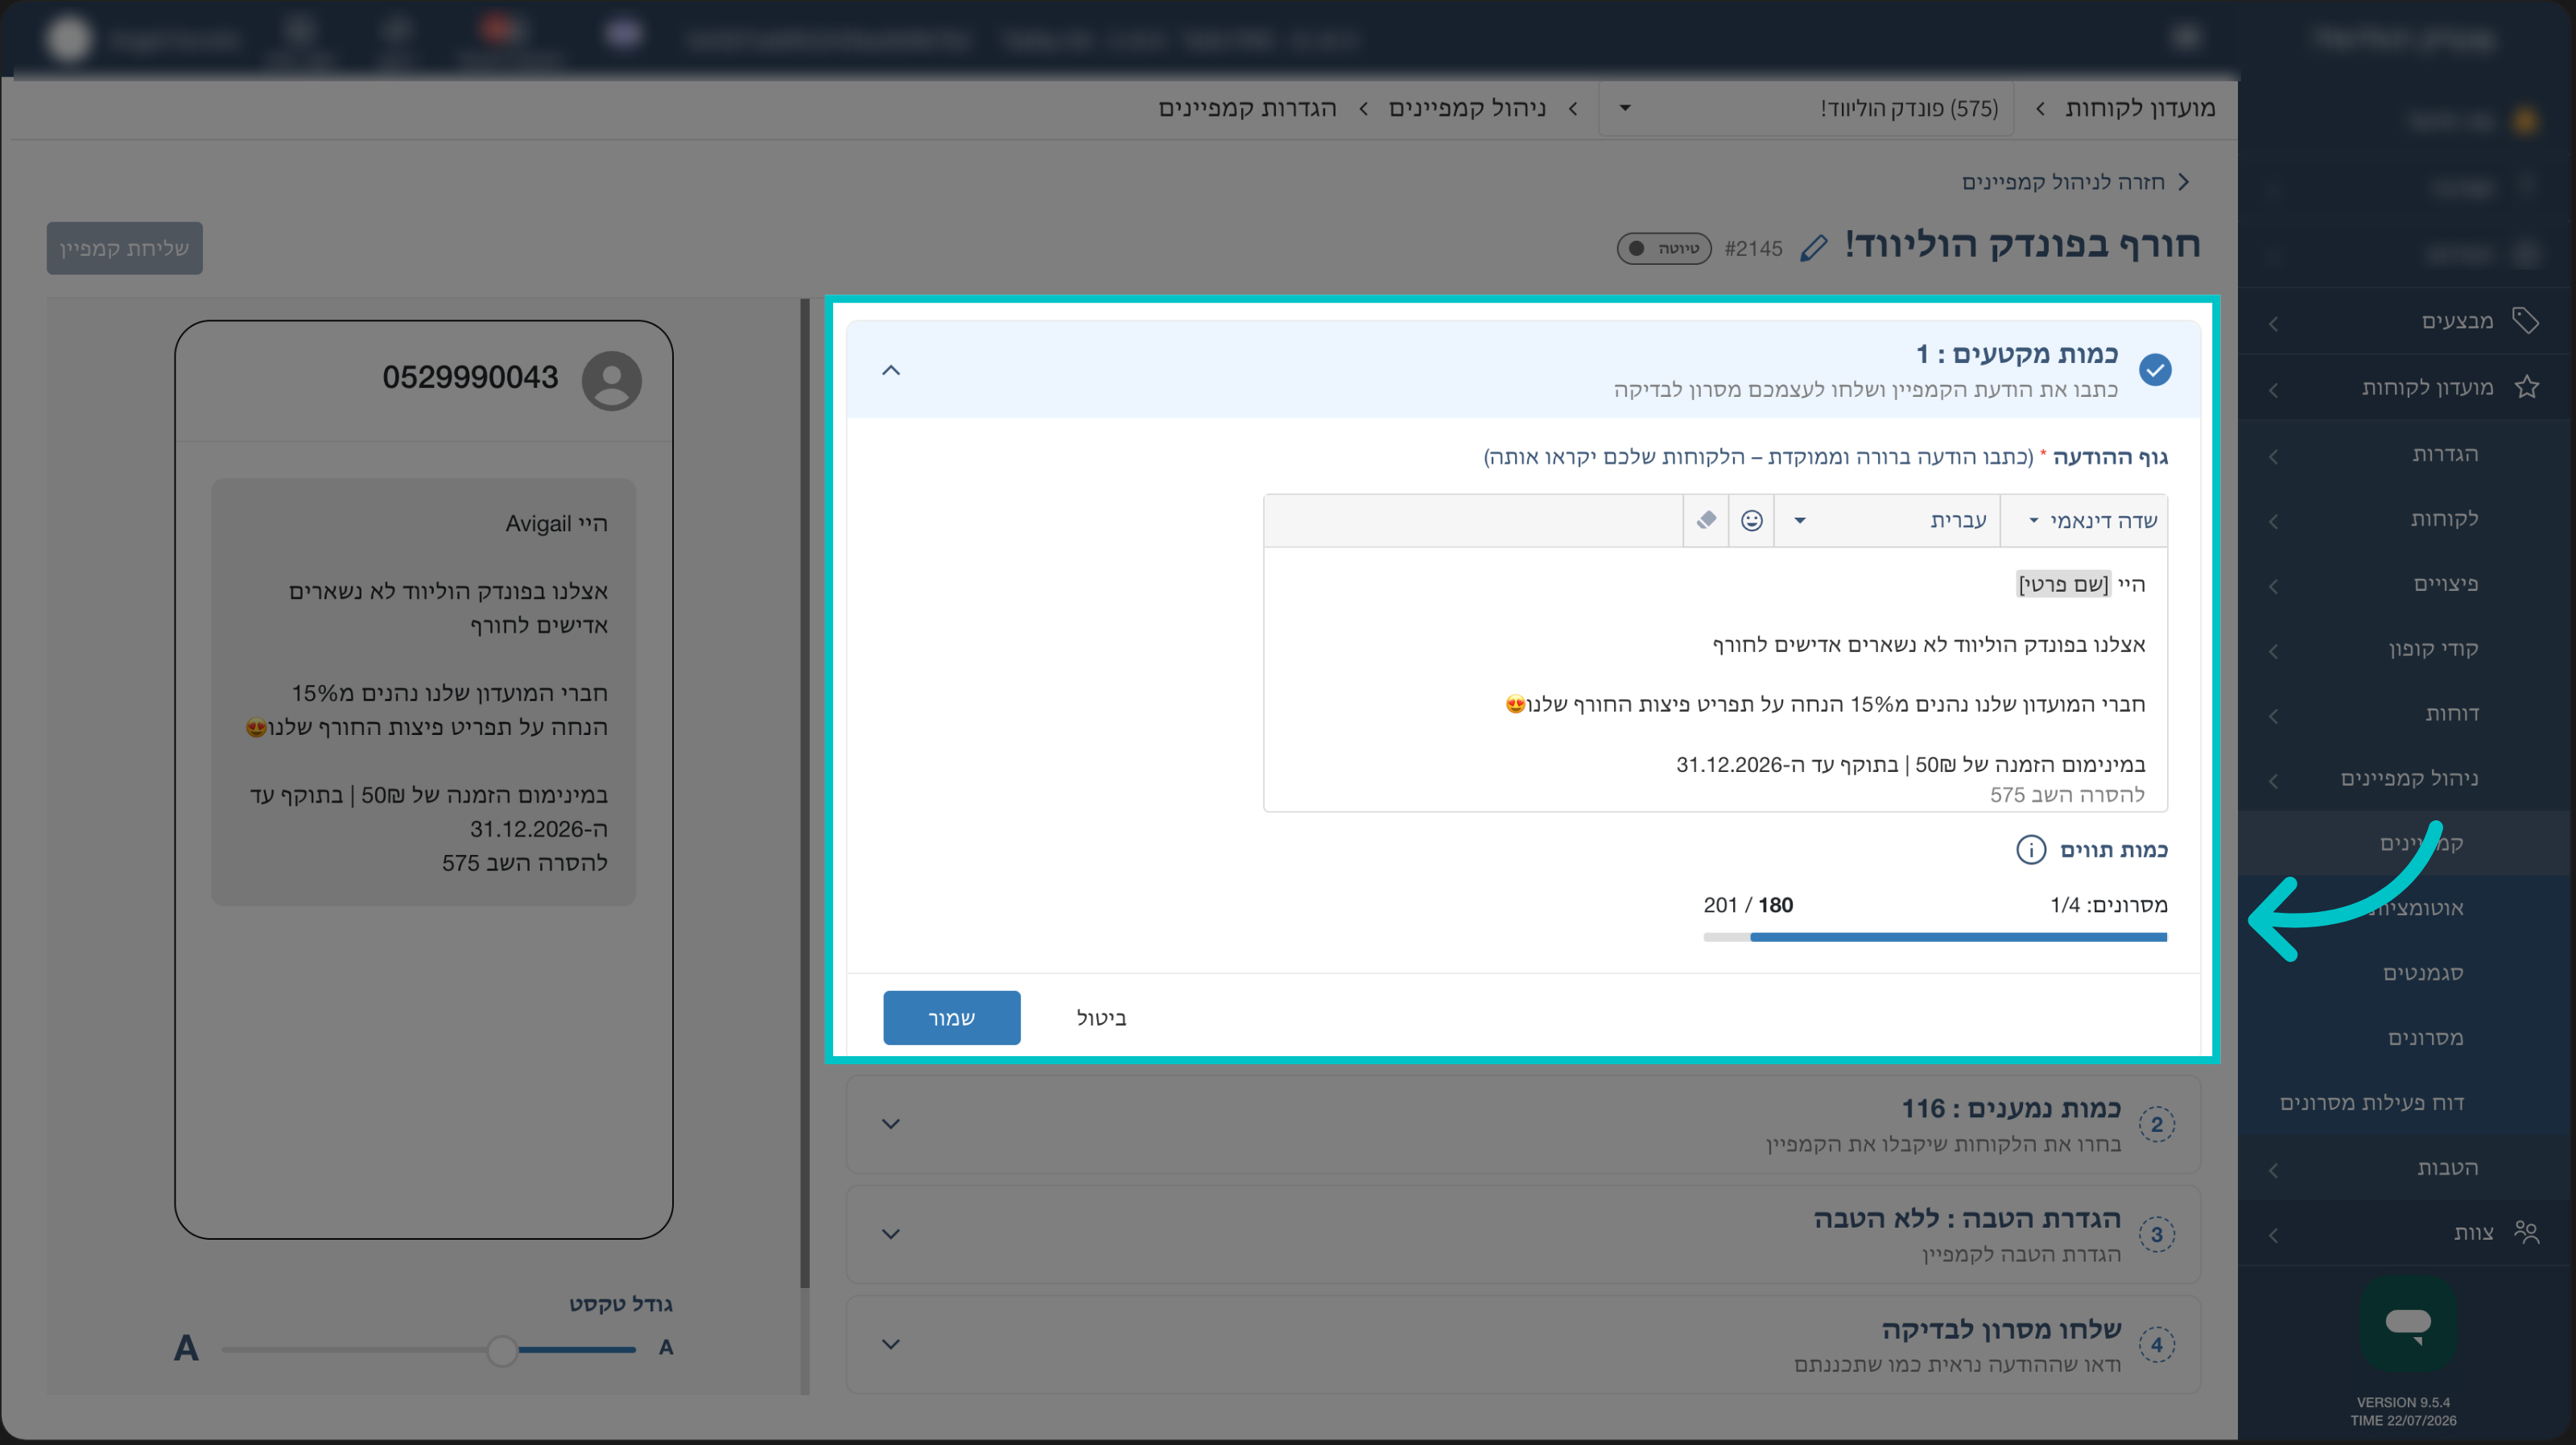Click הגדרות קמפיינים in the breadcrumb
Image resolution: width=2576 pixels, height=1445 pixels.
(1247, 108)
